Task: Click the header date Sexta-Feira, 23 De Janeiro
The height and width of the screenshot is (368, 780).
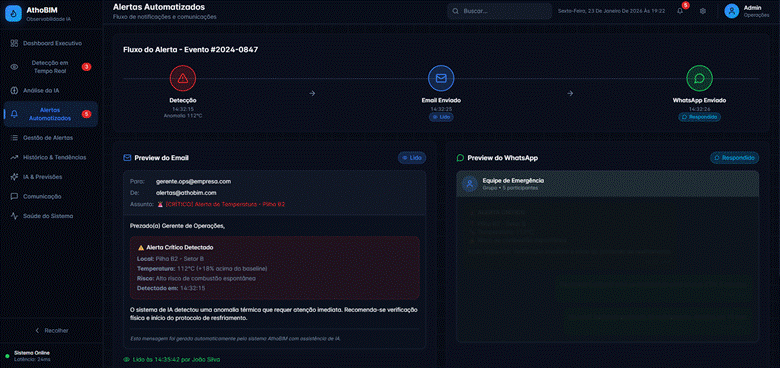Action: [611, 11]
